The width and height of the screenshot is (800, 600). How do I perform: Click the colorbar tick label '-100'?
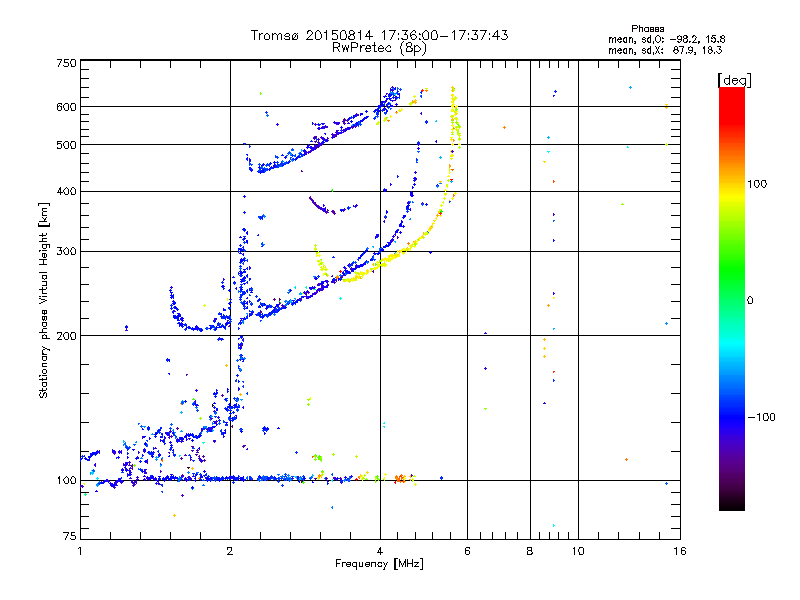coord(761,417)
